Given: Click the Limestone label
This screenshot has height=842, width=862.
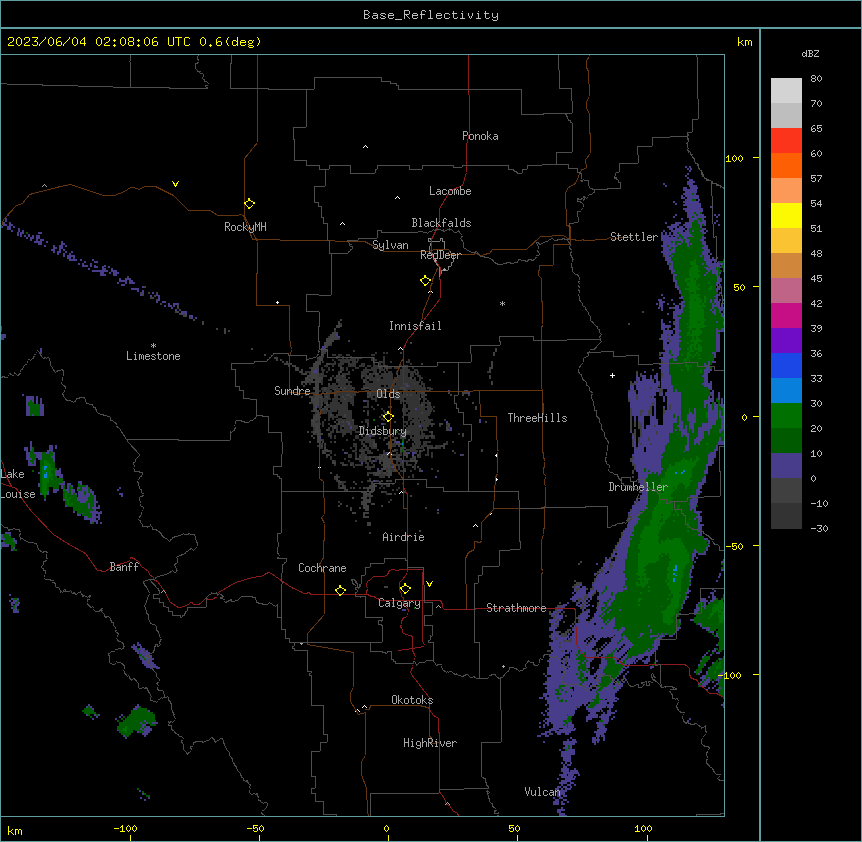Looking at the screenshot, I should [x=153, y=356].
